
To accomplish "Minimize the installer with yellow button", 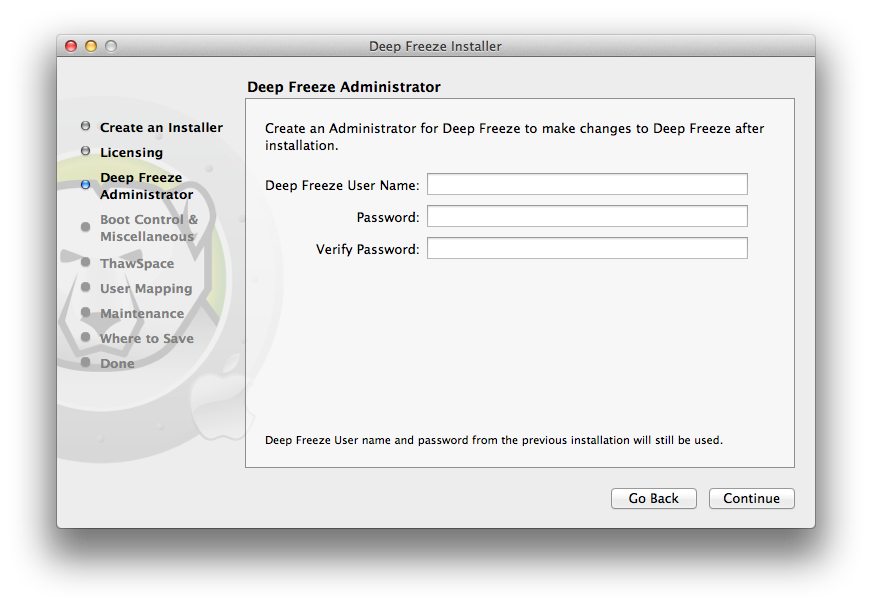I will (x=91, y=46).
